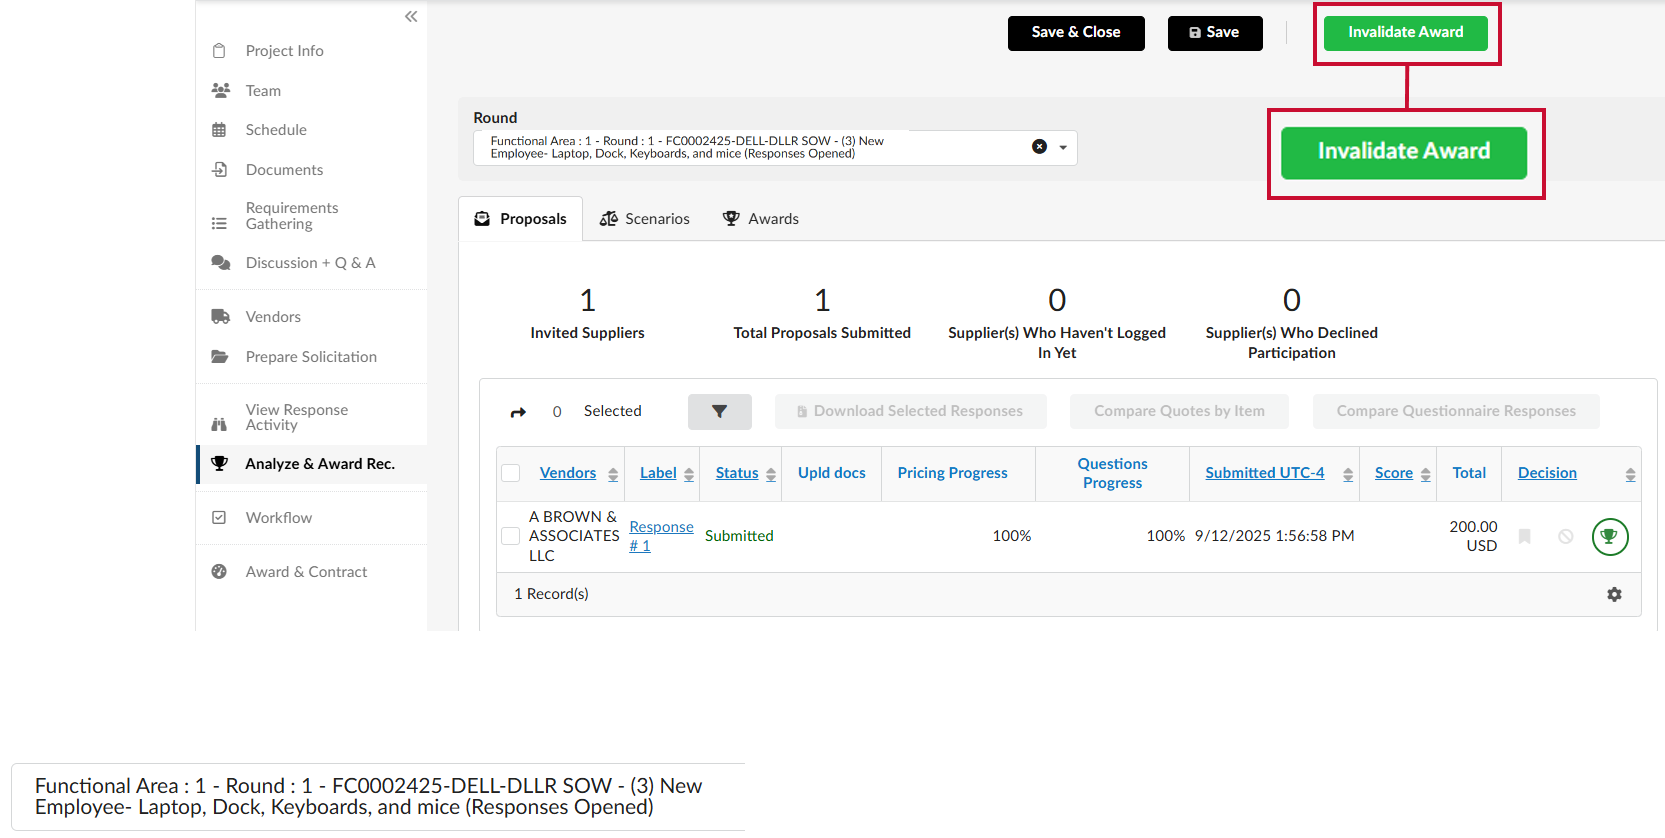Click Download Selected Responses
Screen dimensions: 1665x838
[910, 412]
